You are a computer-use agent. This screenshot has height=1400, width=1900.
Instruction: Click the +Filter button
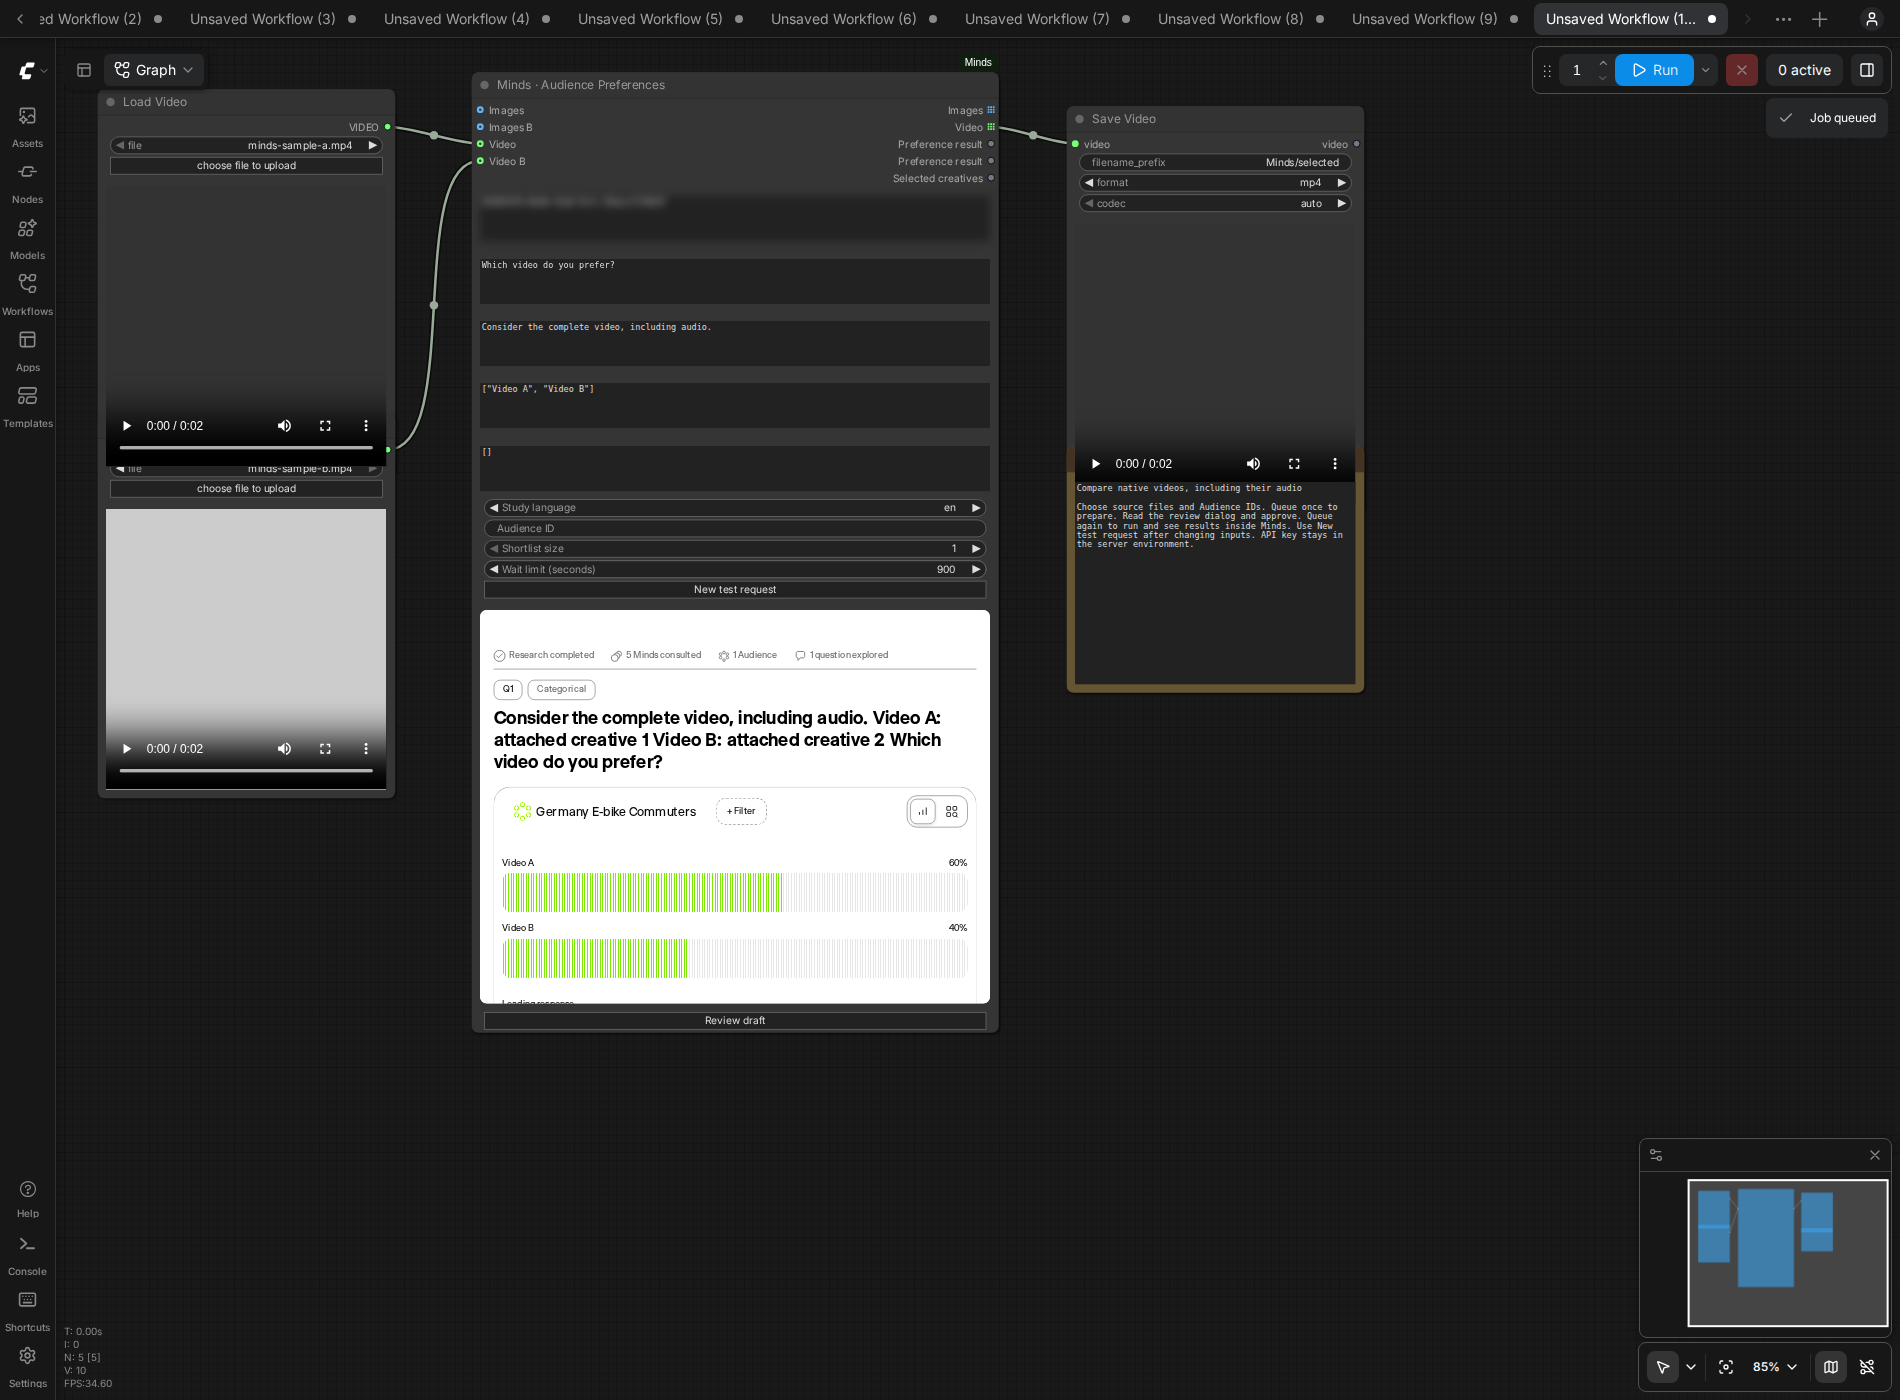(x=741, y=812)
